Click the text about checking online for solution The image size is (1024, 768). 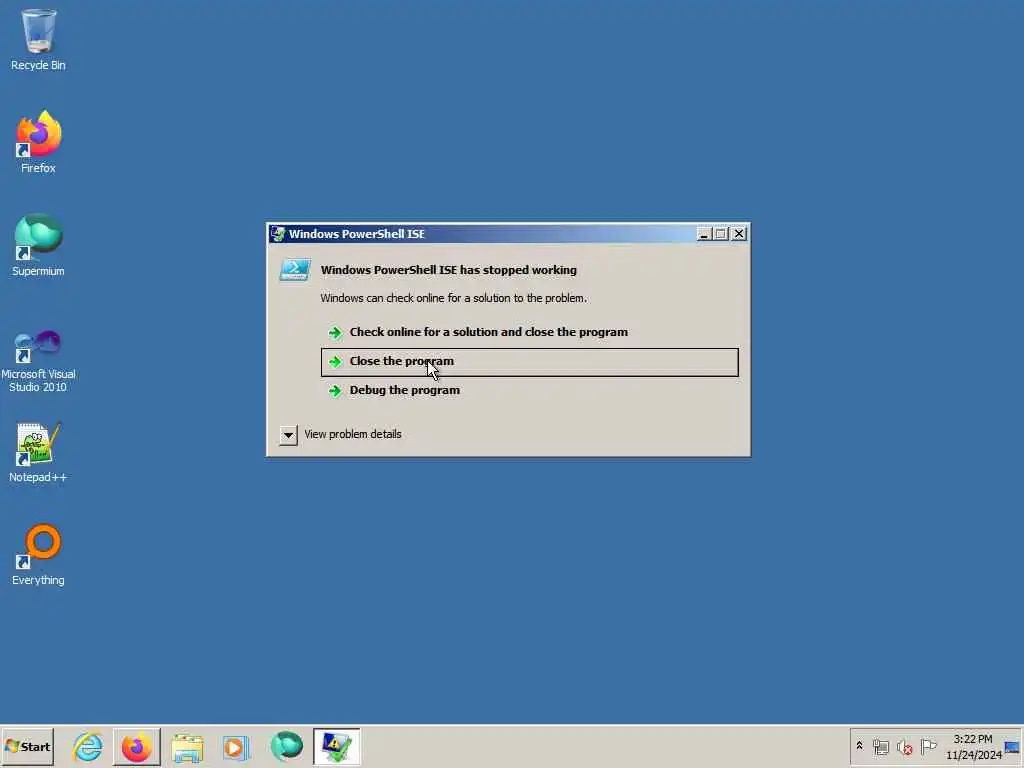point(453,298)
